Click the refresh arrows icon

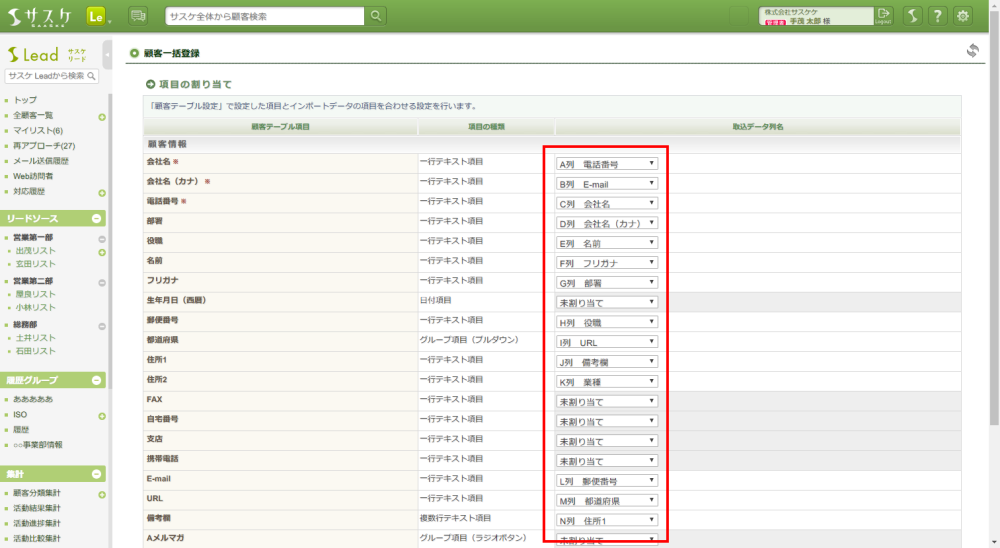972,51
